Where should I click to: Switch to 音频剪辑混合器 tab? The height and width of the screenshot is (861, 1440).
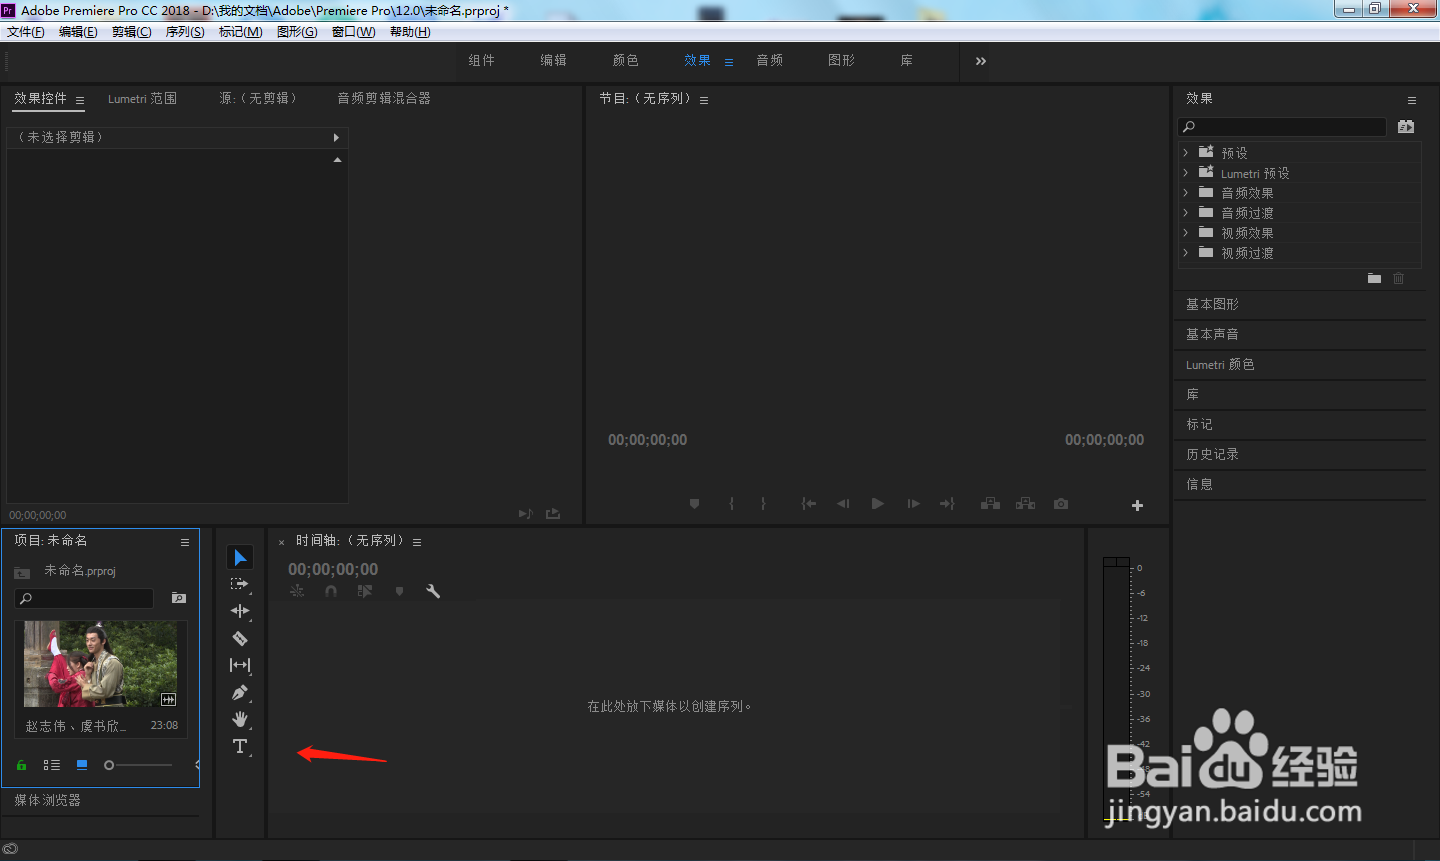pyautogui.click(x=384, y=98)
